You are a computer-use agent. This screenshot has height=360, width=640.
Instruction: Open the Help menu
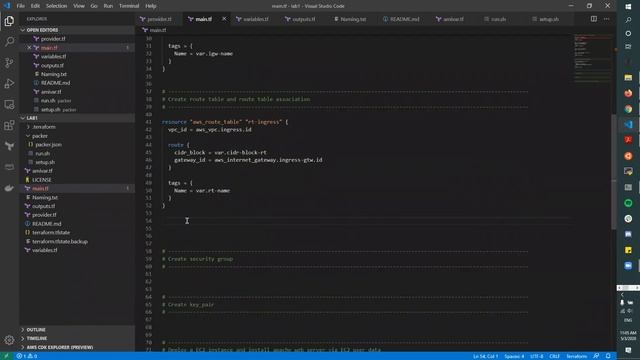coord(151,6)
